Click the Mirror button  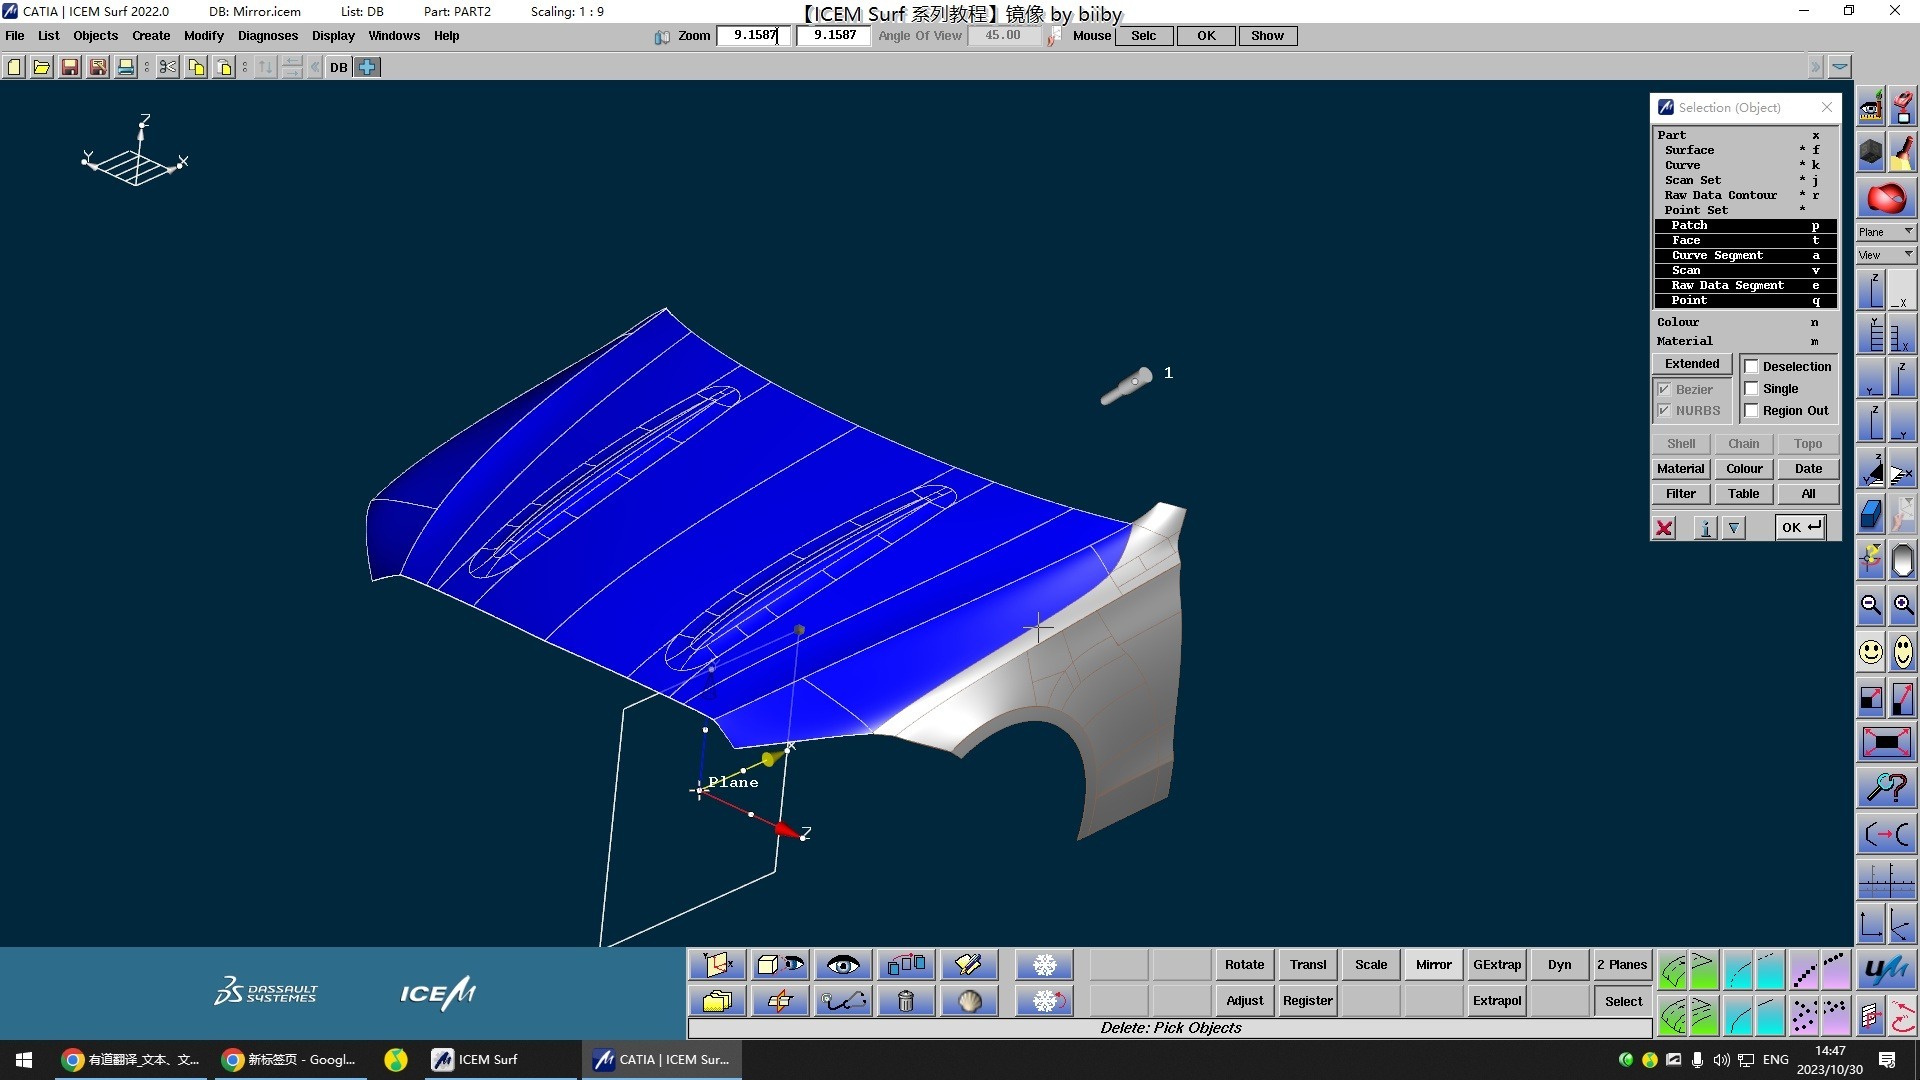[x=1433, y=965]
